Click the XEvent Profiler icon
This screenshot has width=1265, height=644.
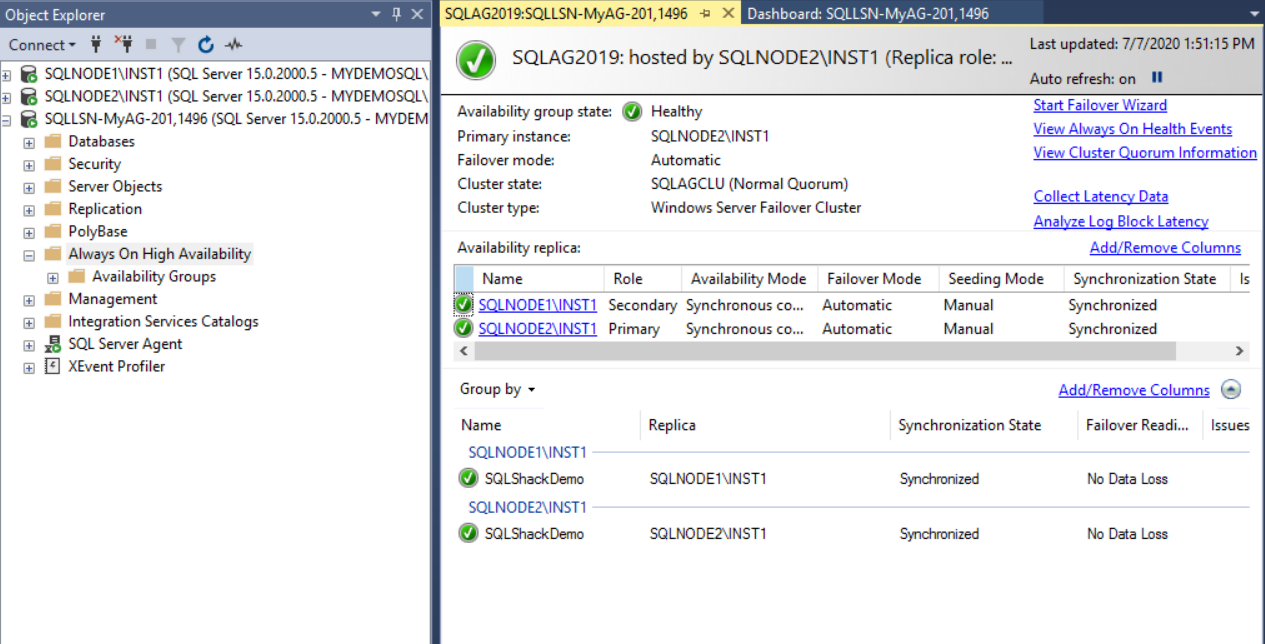pyautogui.click(x=53, y=366)
